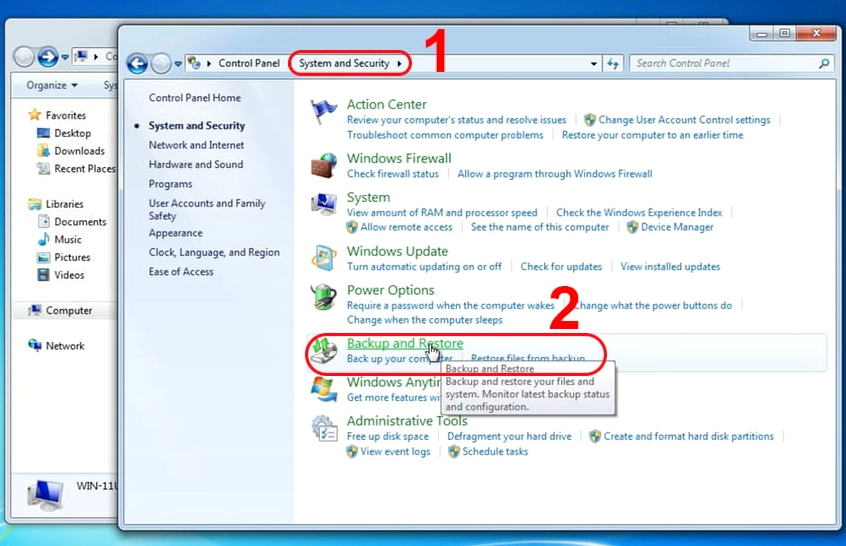The height and width of the screenshot is (546, 846).
Task: Click forward arrow in Control Panel window
Action: click(161, 64)
